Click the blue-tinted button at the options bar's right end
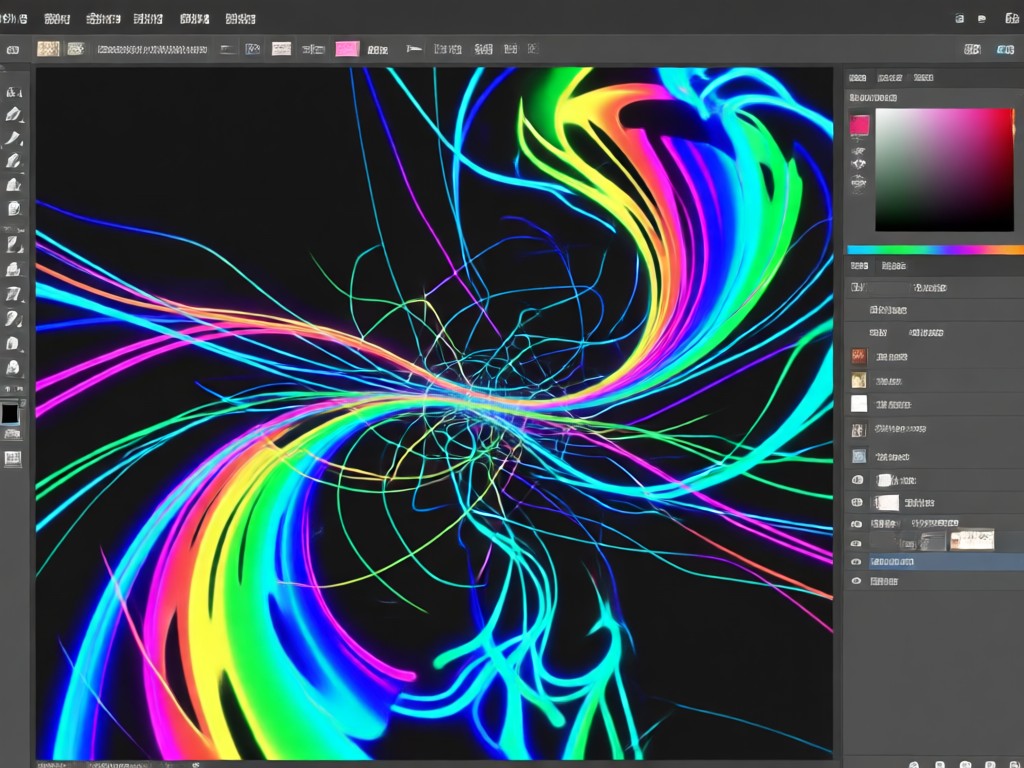1024x768 pixels. pyautogui.click(x=1005, y=49)
